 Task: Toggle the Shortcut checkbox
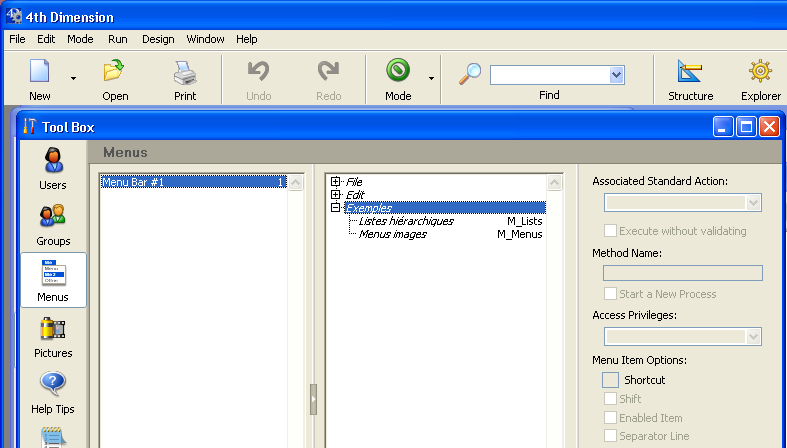tap(611, 380)
